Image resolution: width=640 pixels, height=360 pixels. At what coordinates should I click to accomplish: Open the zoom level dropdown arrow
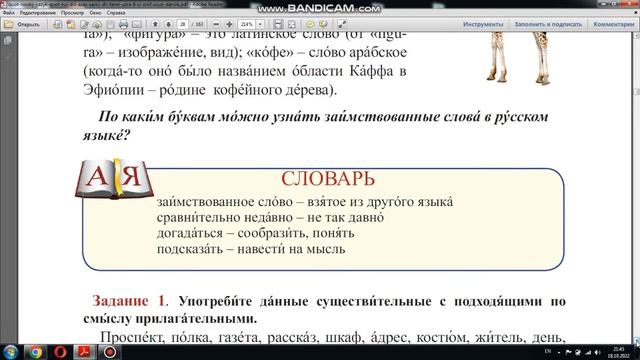tap(260, 24)
